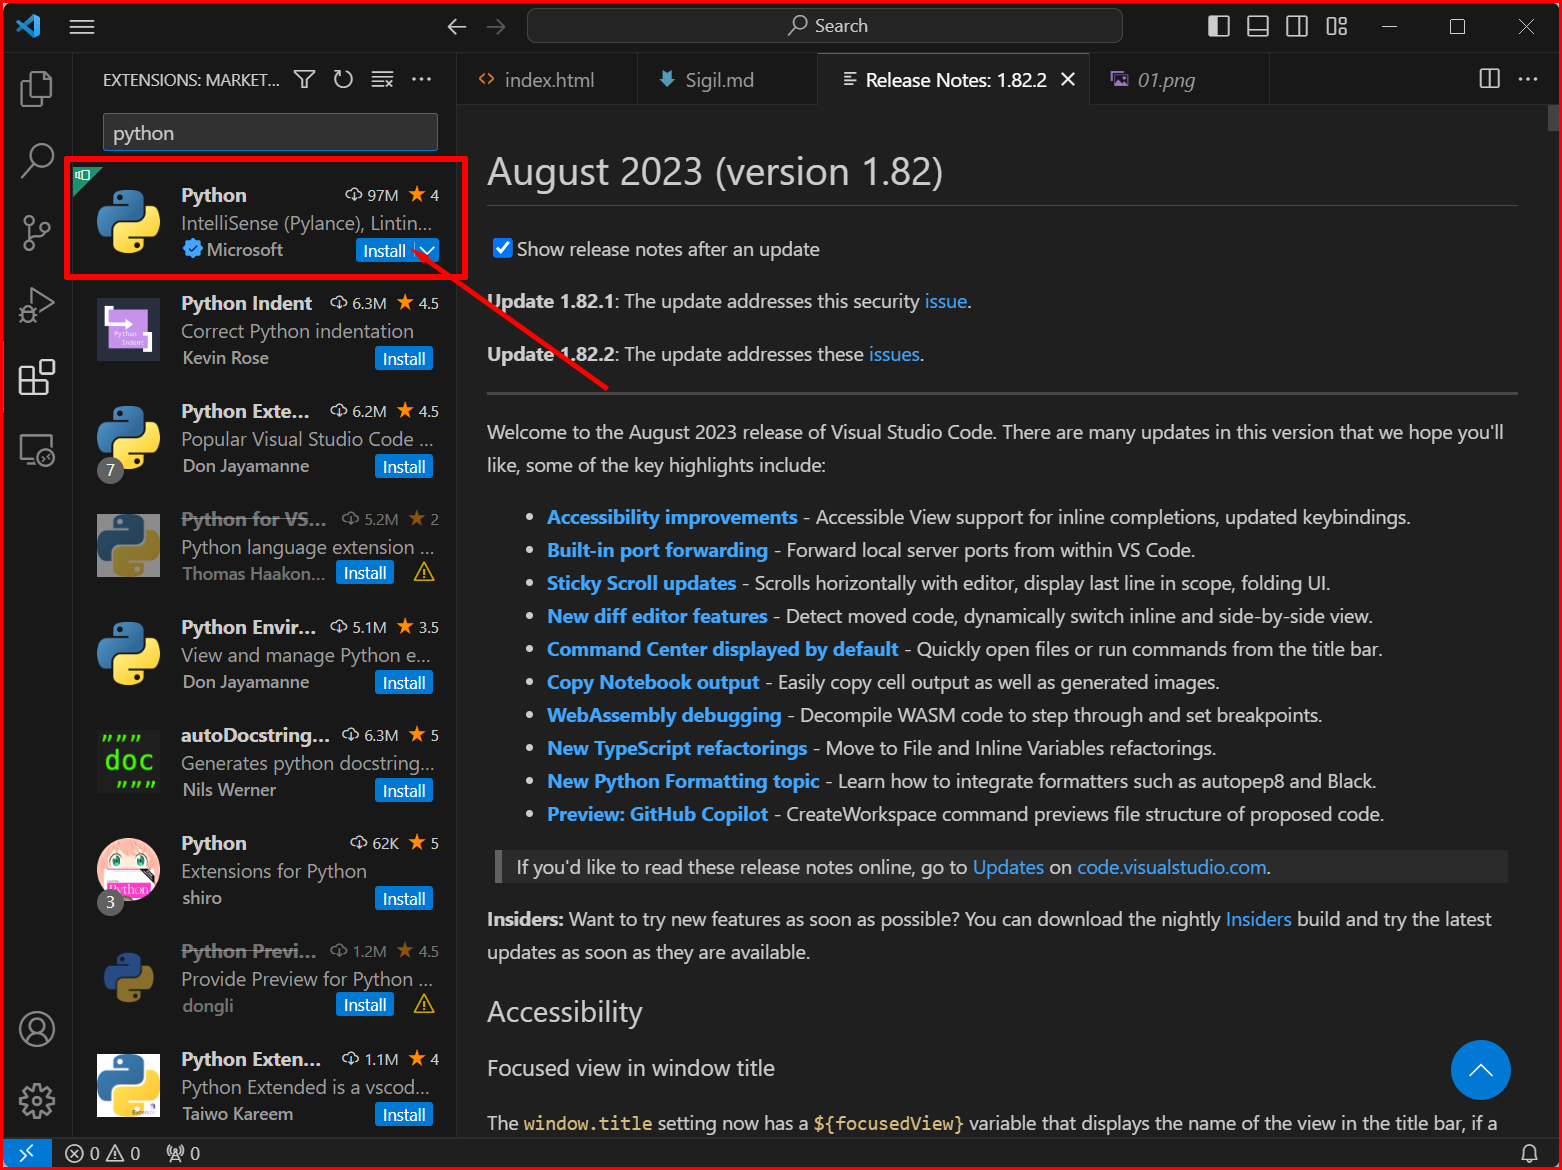
Task: Open the issues link for Update 1.82.2
Action: 894,354
